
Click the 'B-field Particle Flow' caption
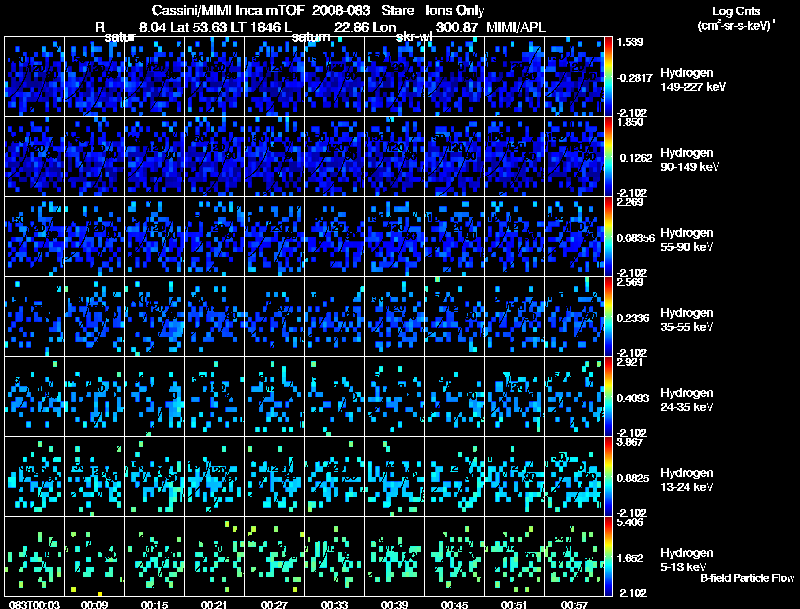click(747, 578)
